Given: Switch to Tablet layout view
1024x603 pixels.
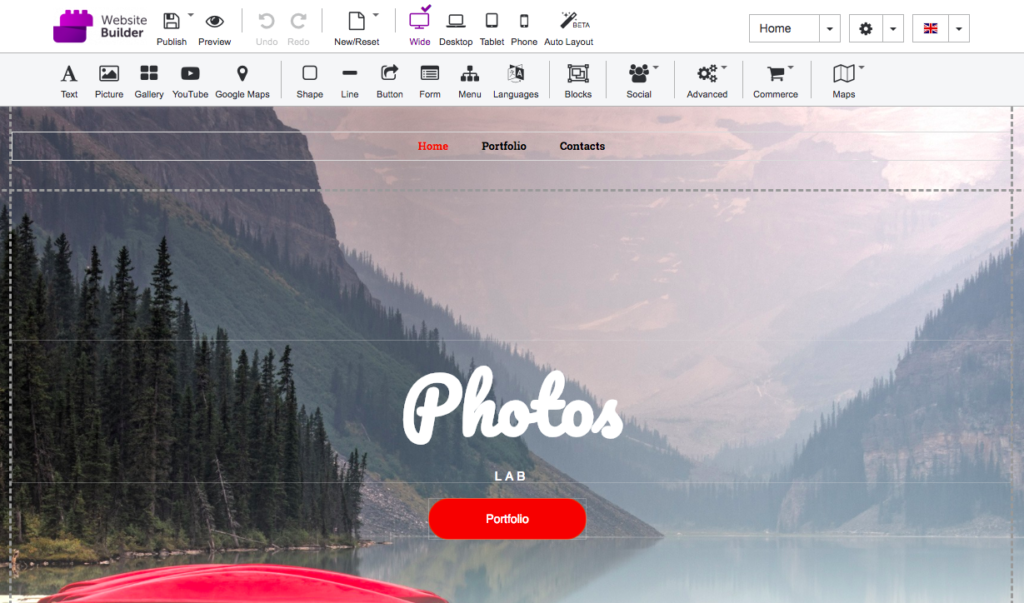Looking at the screenshot, I should coord(492,29).
